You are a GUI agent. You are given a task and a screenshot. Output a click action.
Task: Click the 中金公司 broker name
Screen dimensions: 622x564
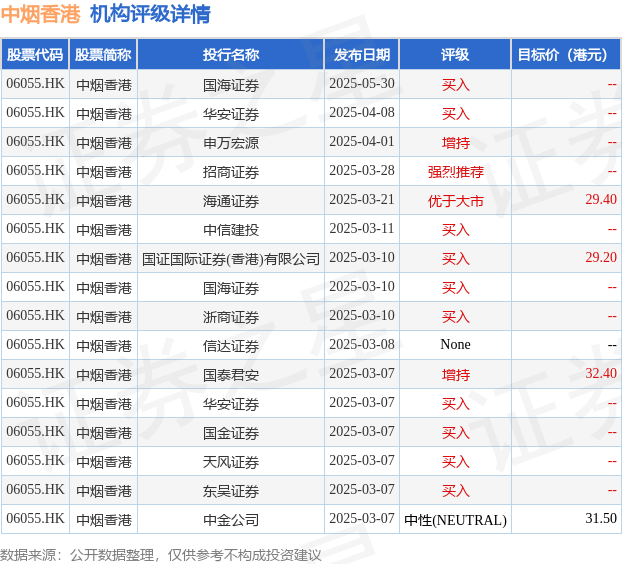pos(231,520)
